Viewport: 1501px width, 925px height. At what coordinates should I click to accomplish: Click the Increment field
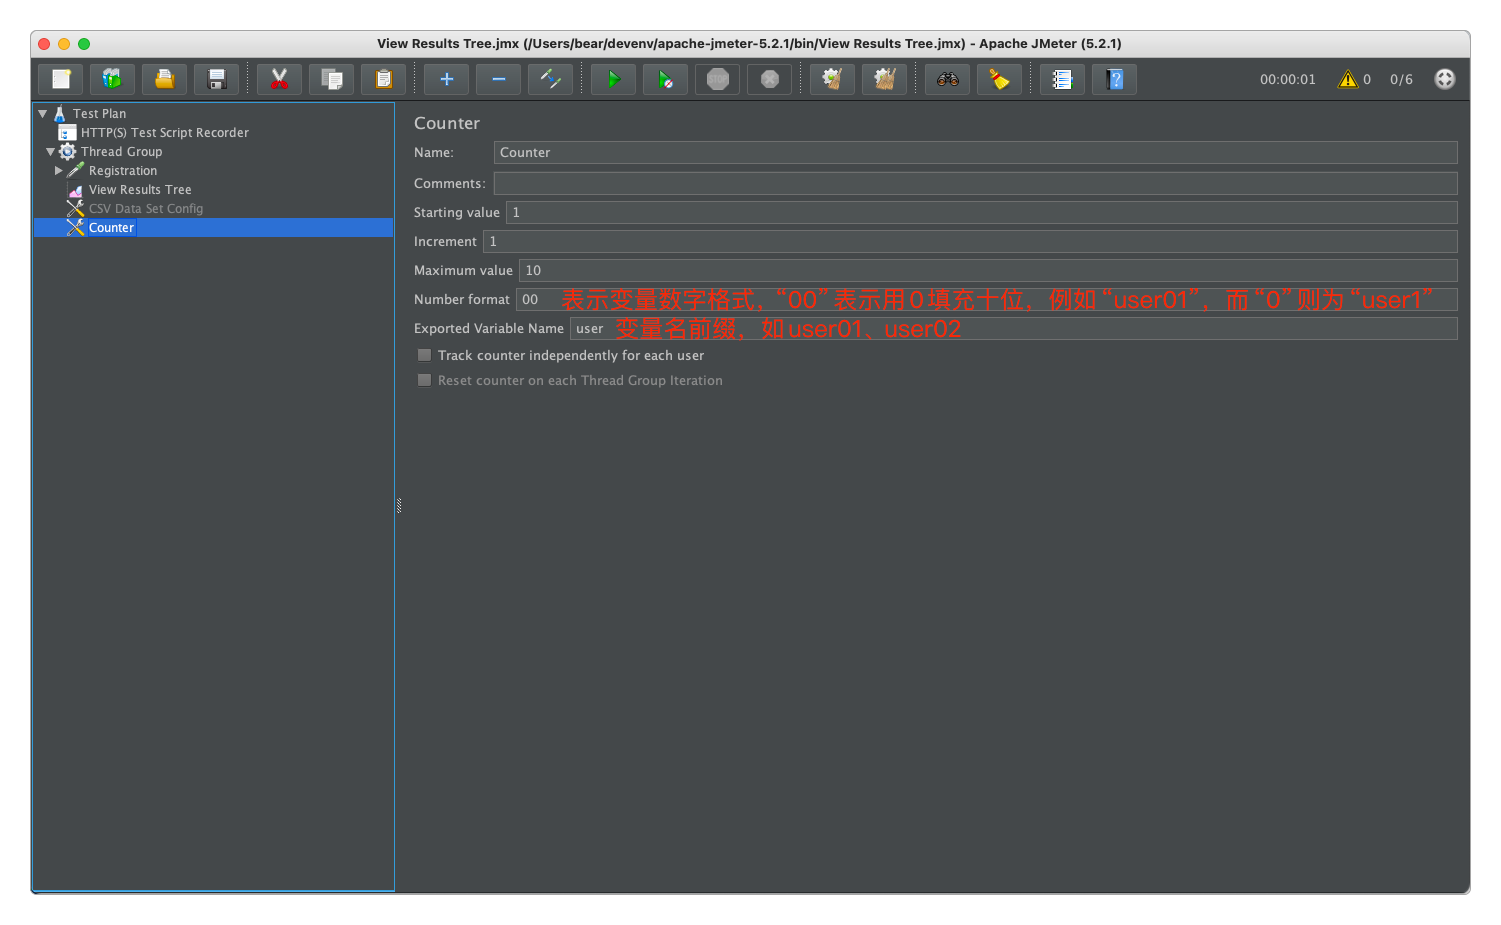[970, 241]
